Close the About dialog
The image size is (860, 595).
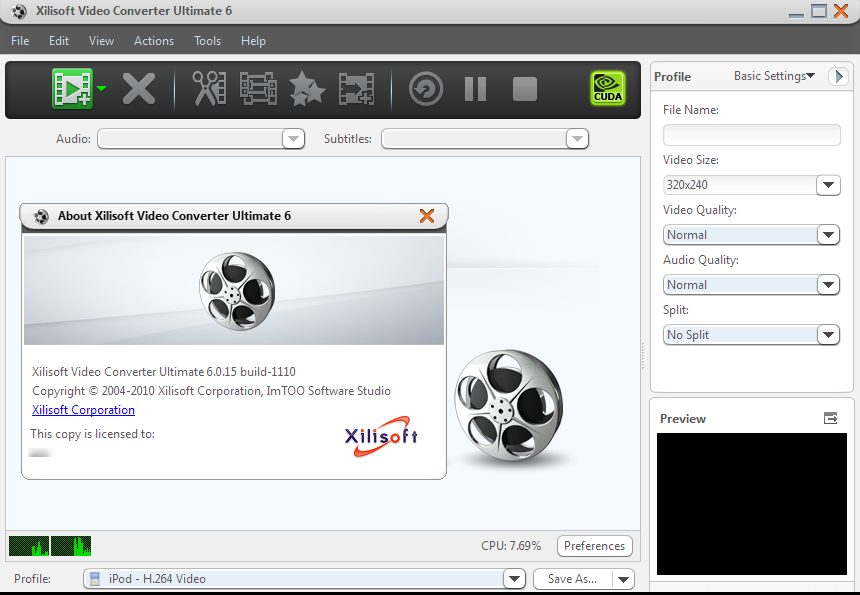(427, 216)
